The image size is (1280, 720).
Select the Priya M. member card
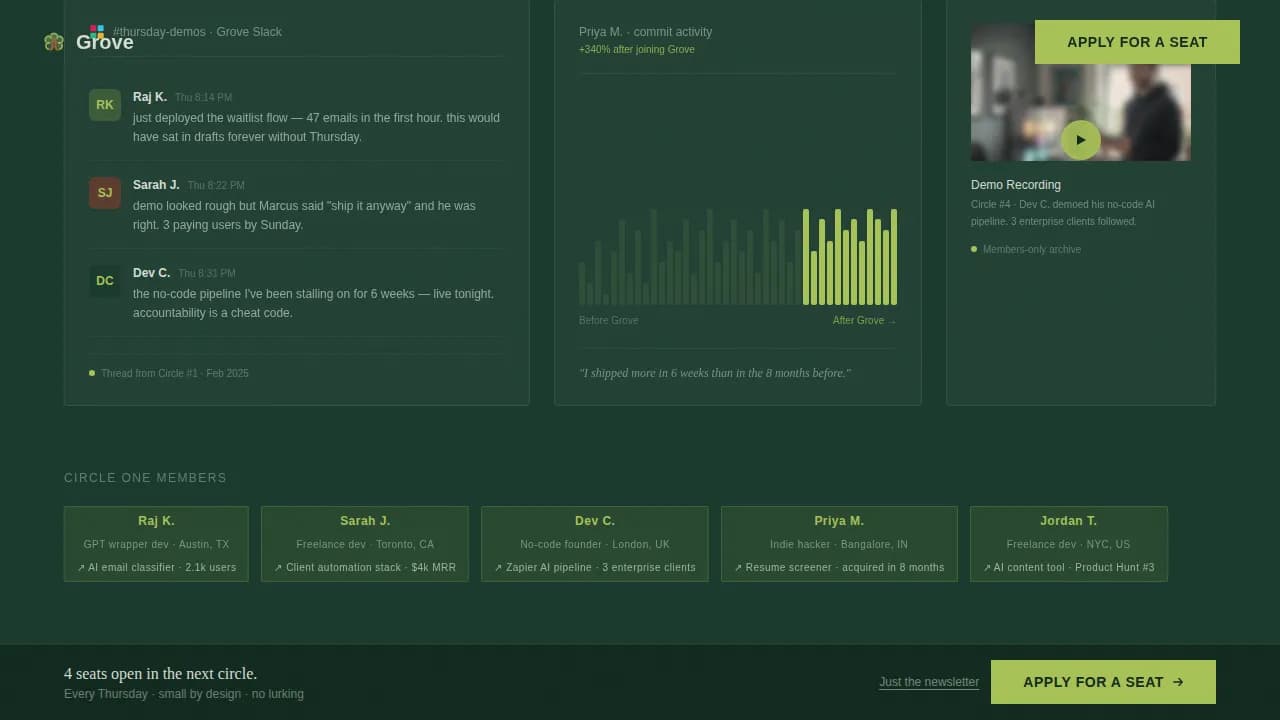click(x=839, y=543)
